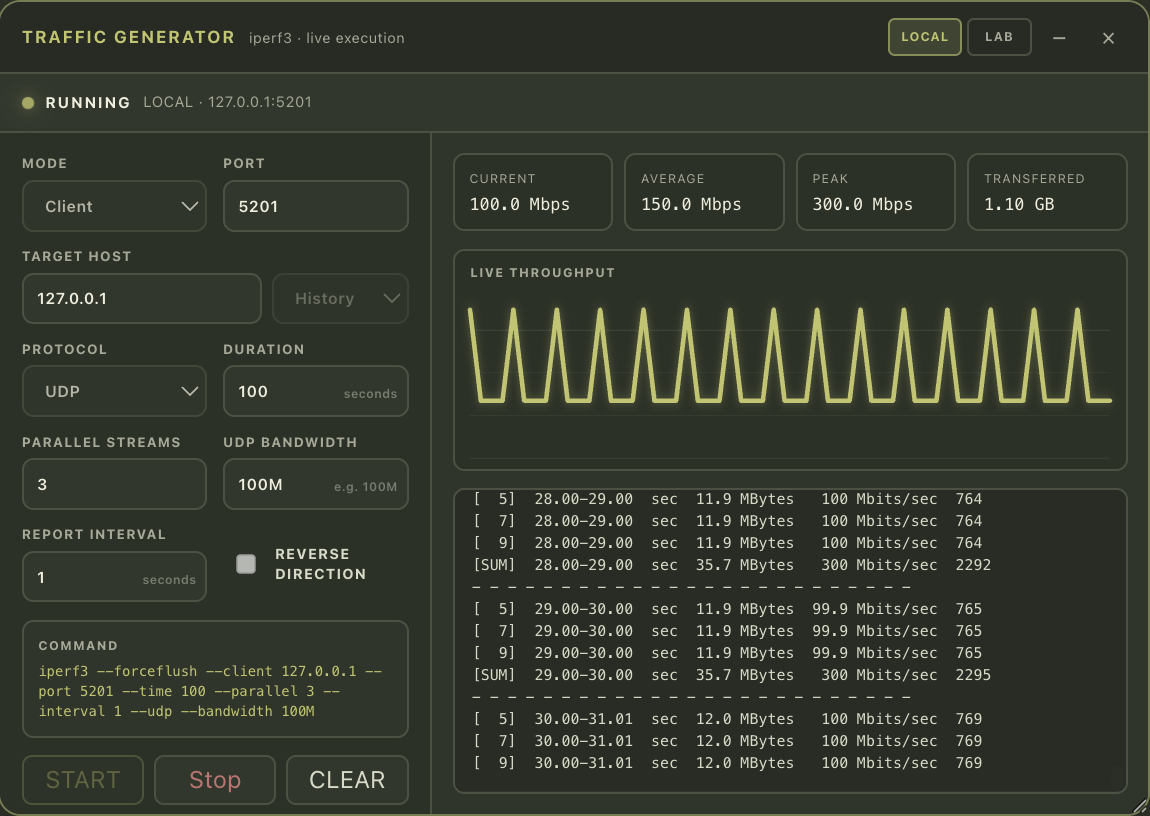
Task: Click the LOCAL · 127.0.0.1:5201 status text
Action: click(227, 102)
